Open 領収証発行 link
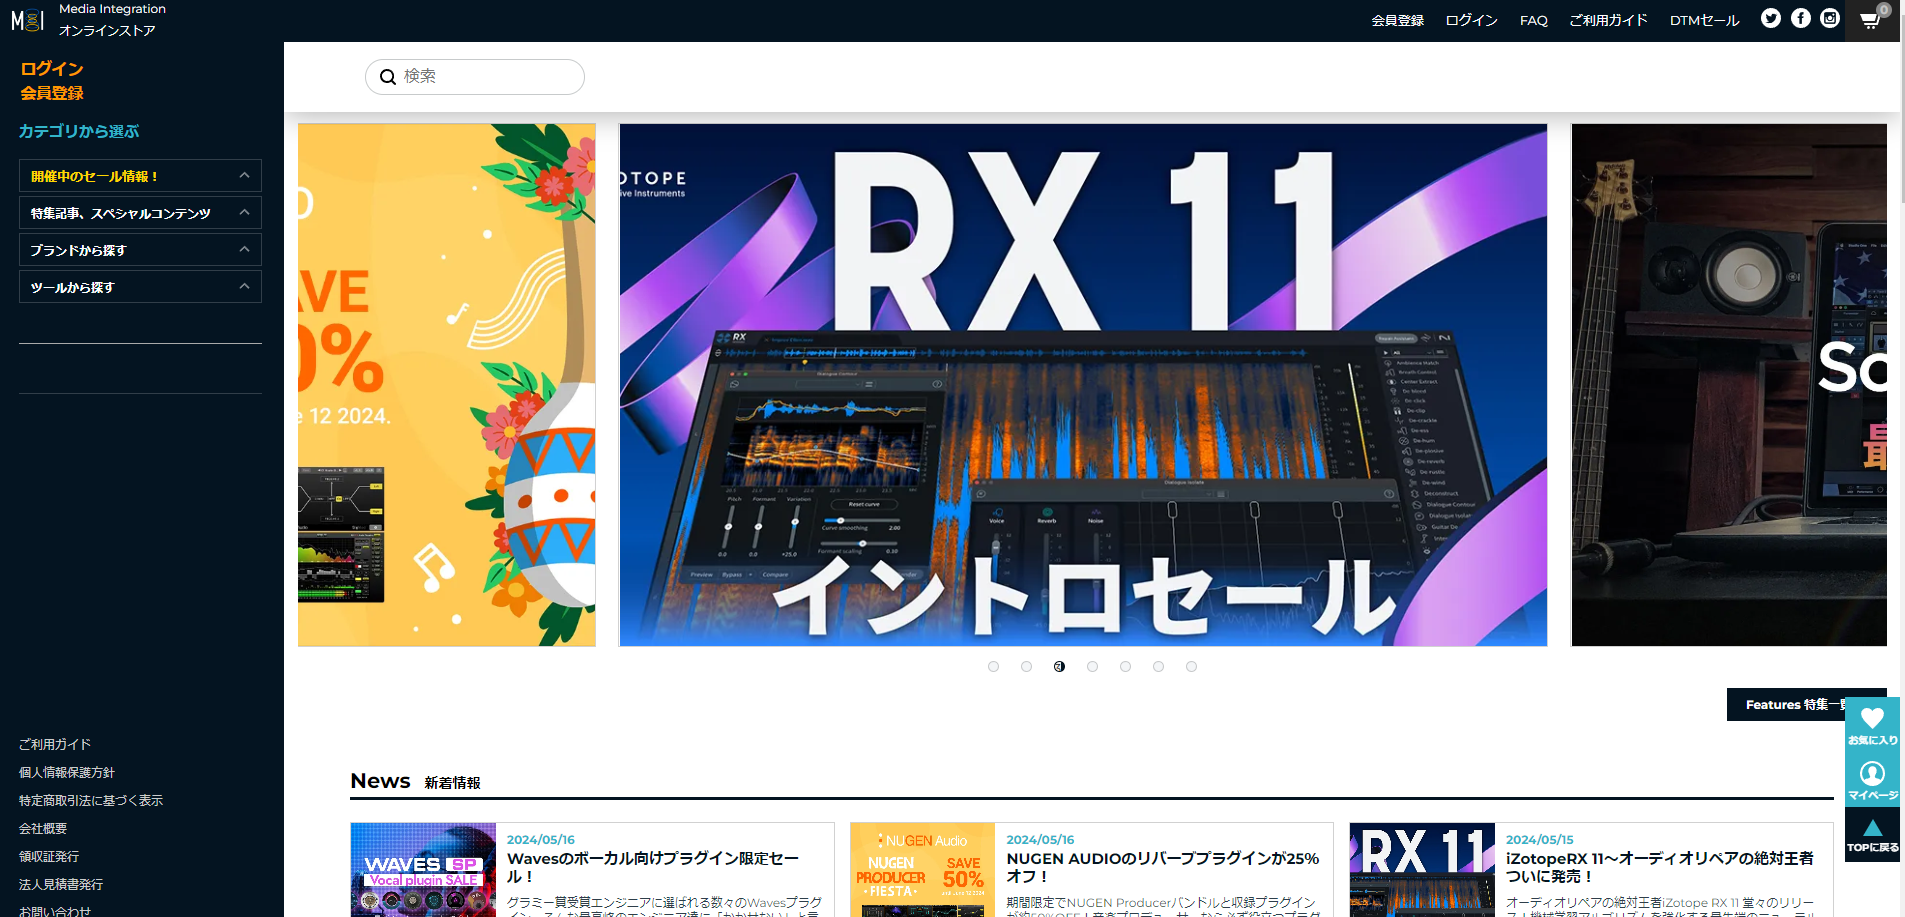Image resolution: width=1905 pixels, height=917 pixels. [x=49, y=856]
